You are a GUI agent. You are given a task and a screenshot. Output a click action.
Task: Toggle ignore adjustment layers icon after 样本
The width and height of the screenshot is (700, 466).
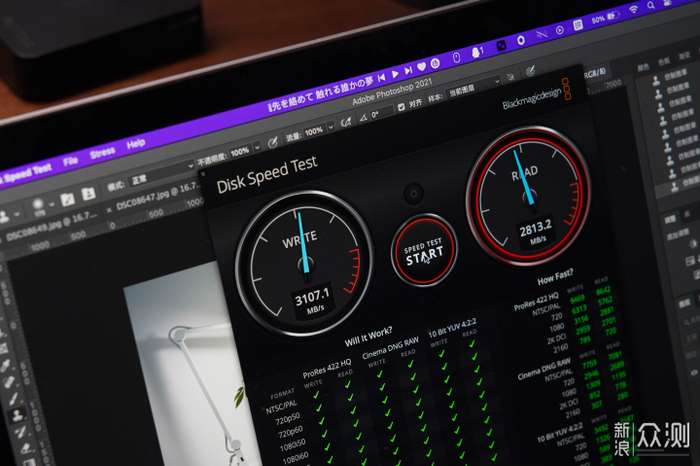coord(511,77)
